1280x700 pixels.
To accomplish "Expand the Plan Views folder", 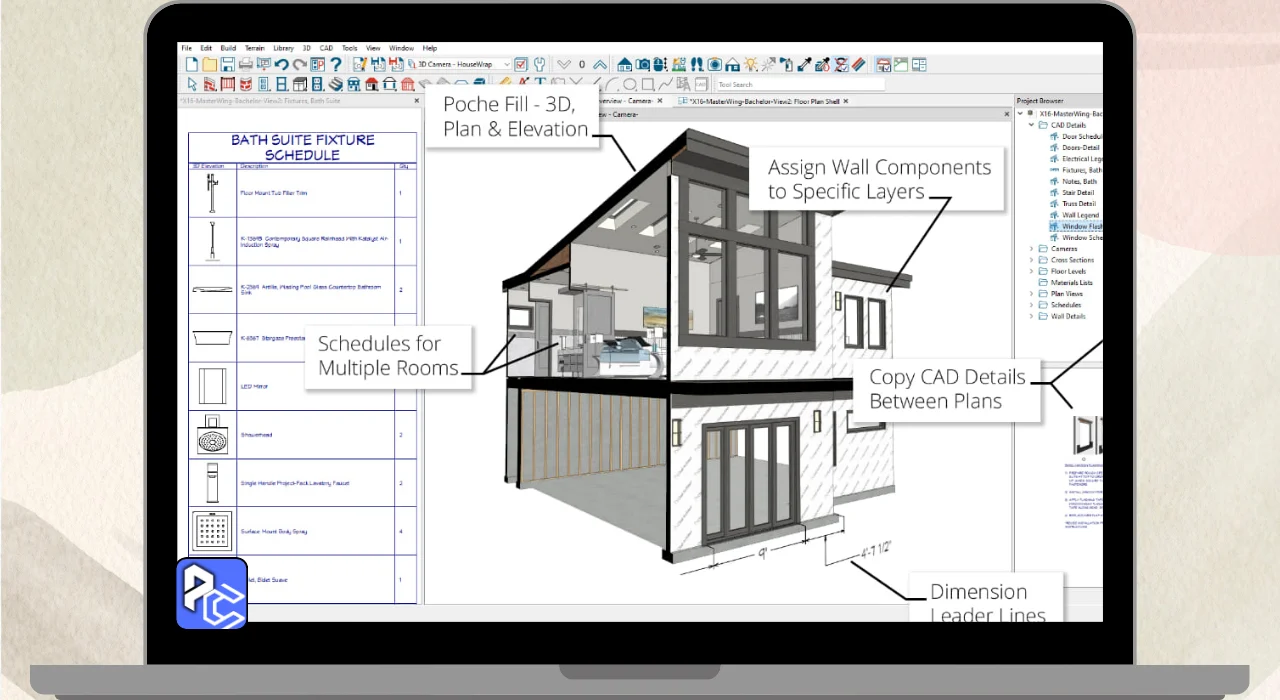I will tap(1031, 294).
